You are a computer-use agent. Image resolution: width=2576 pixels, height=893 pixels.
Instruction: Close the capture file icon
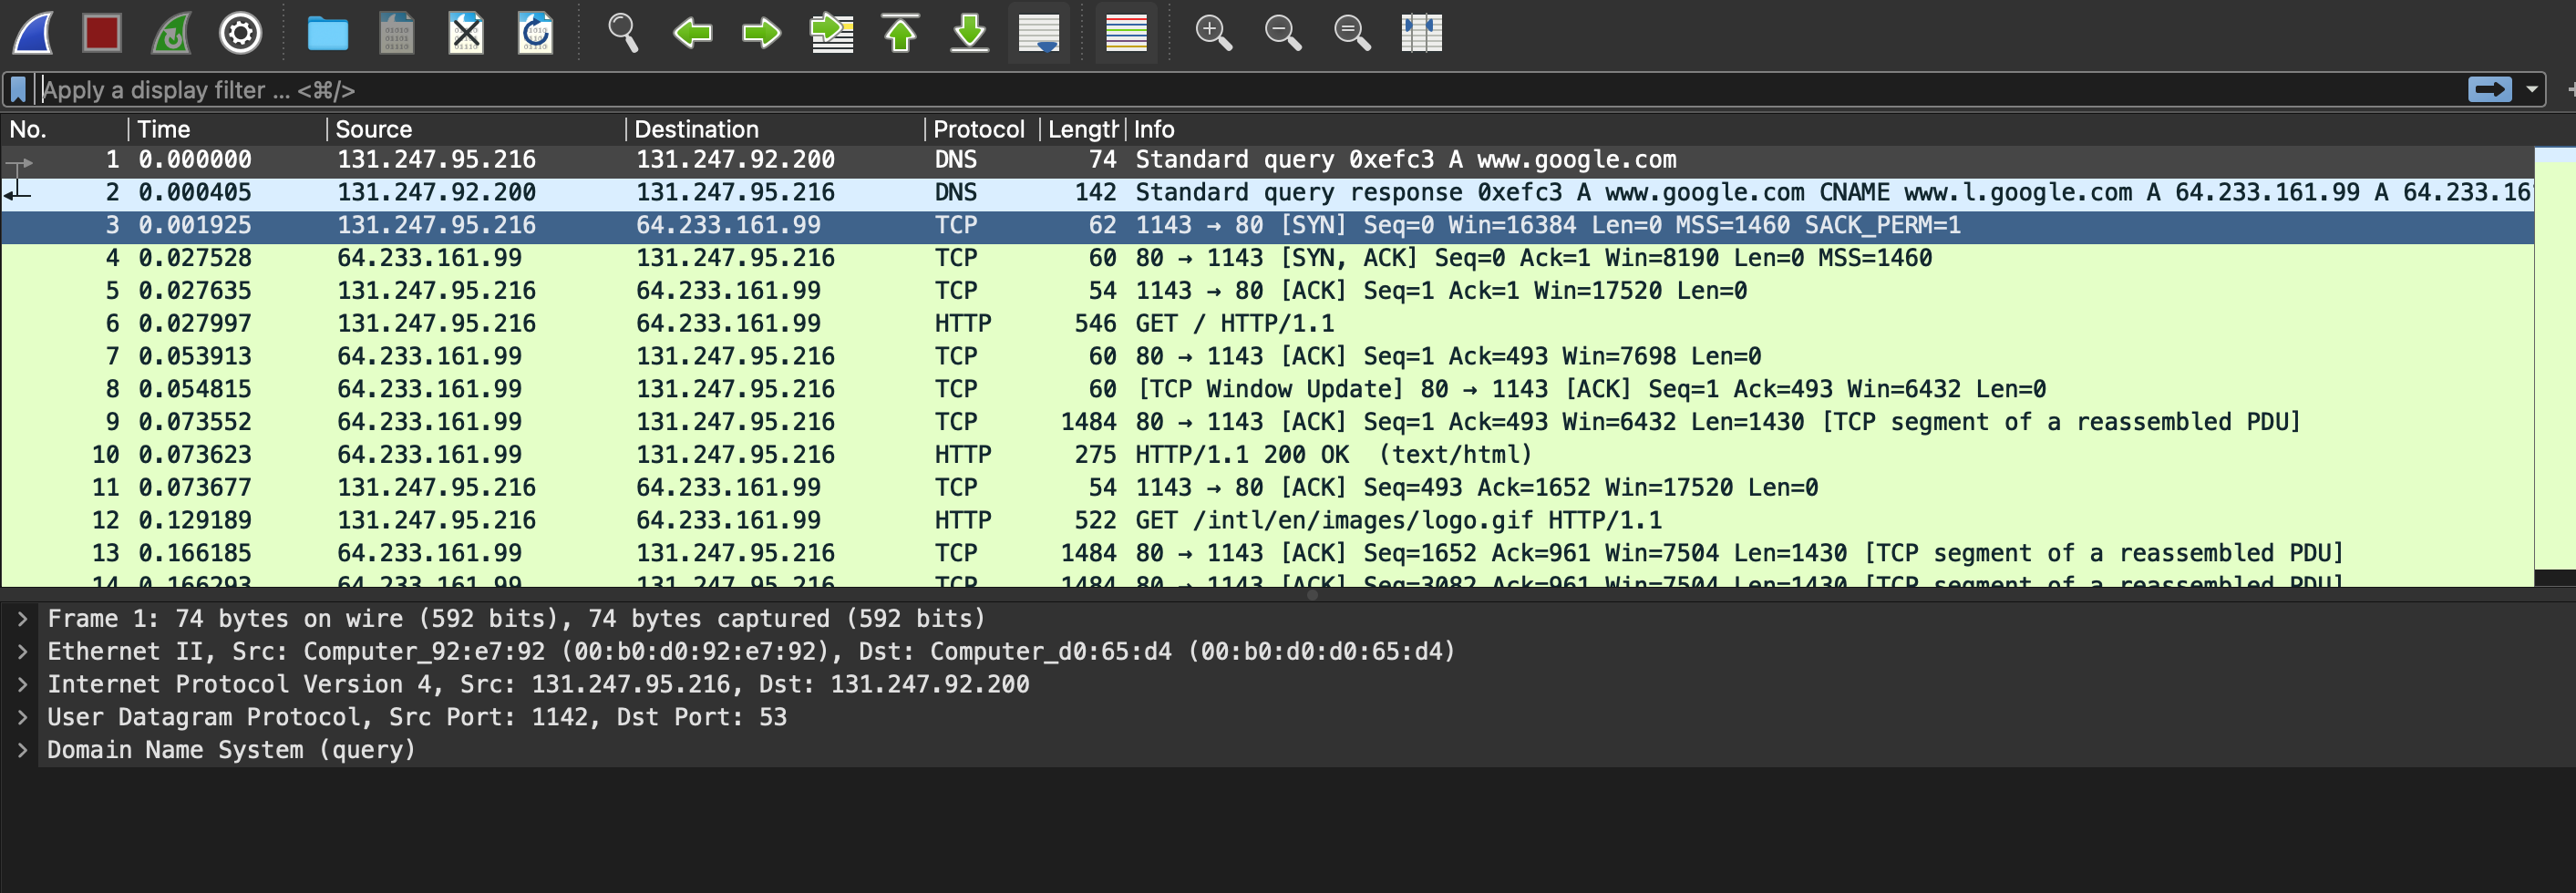pos(466,33)
